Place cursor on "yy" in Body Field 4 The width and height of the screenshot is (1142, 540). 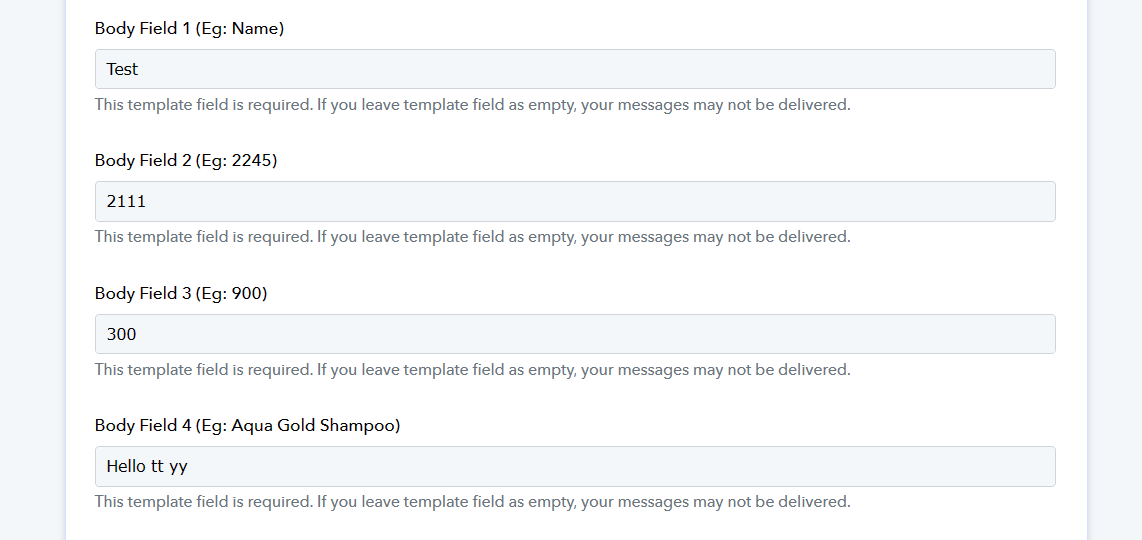(x=178, y=468)
